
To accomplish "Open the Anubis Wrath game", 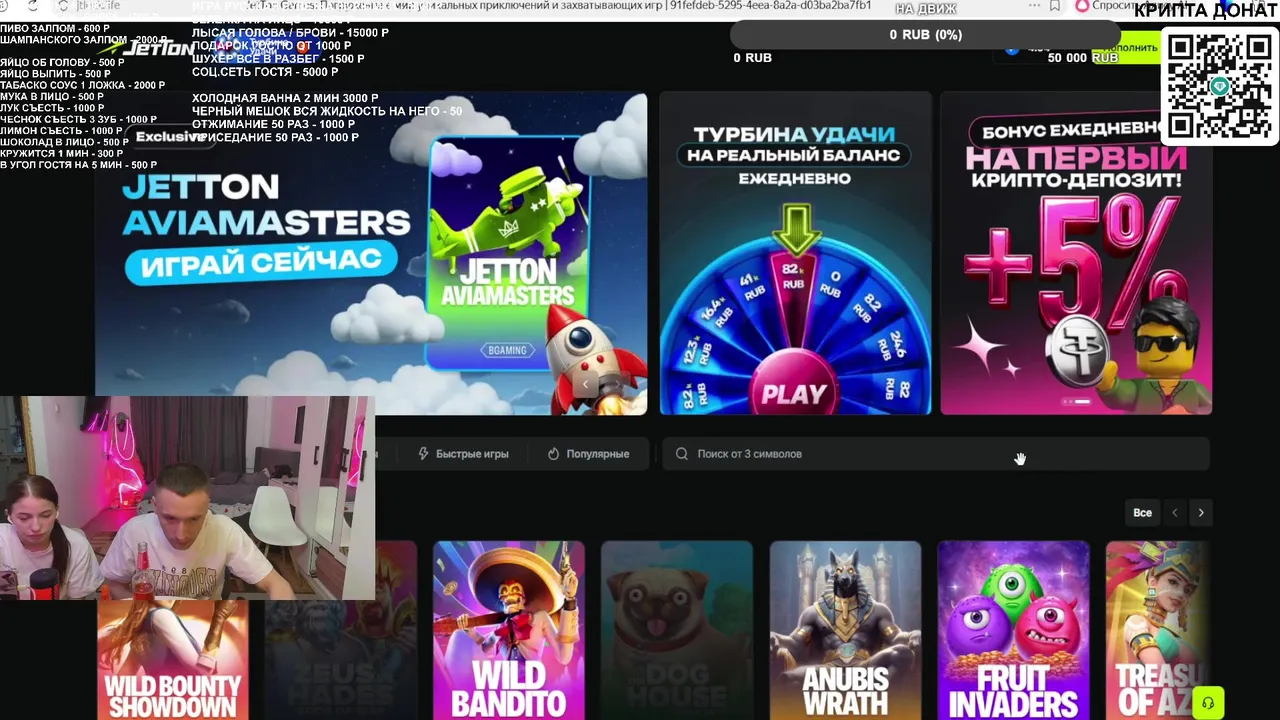I will pos(845,630).
